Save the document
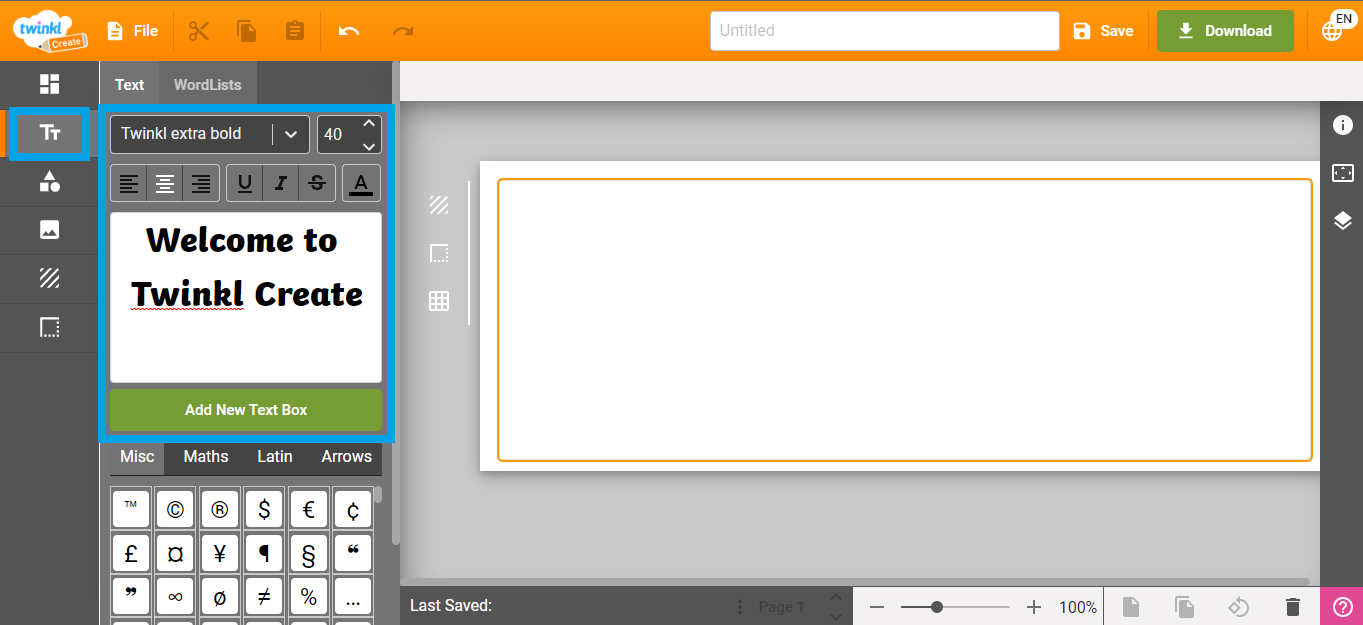1363x625 pixels. pos(1103,31)
